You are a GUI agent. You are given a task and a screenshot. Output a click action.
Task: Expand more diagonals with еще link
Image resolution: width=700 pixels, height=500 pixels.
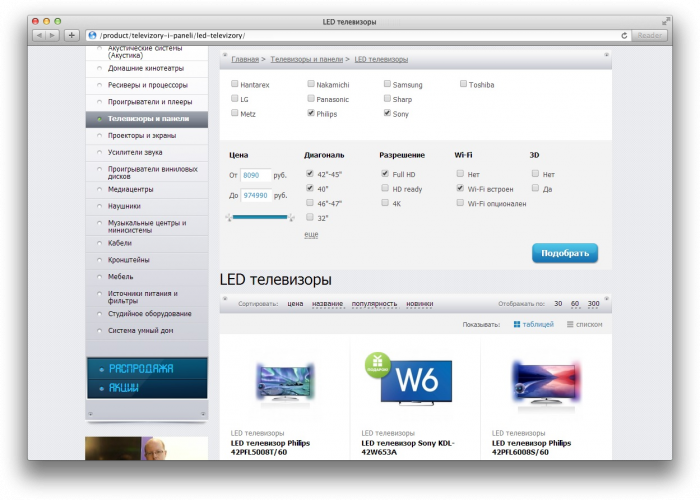(311, 234)
